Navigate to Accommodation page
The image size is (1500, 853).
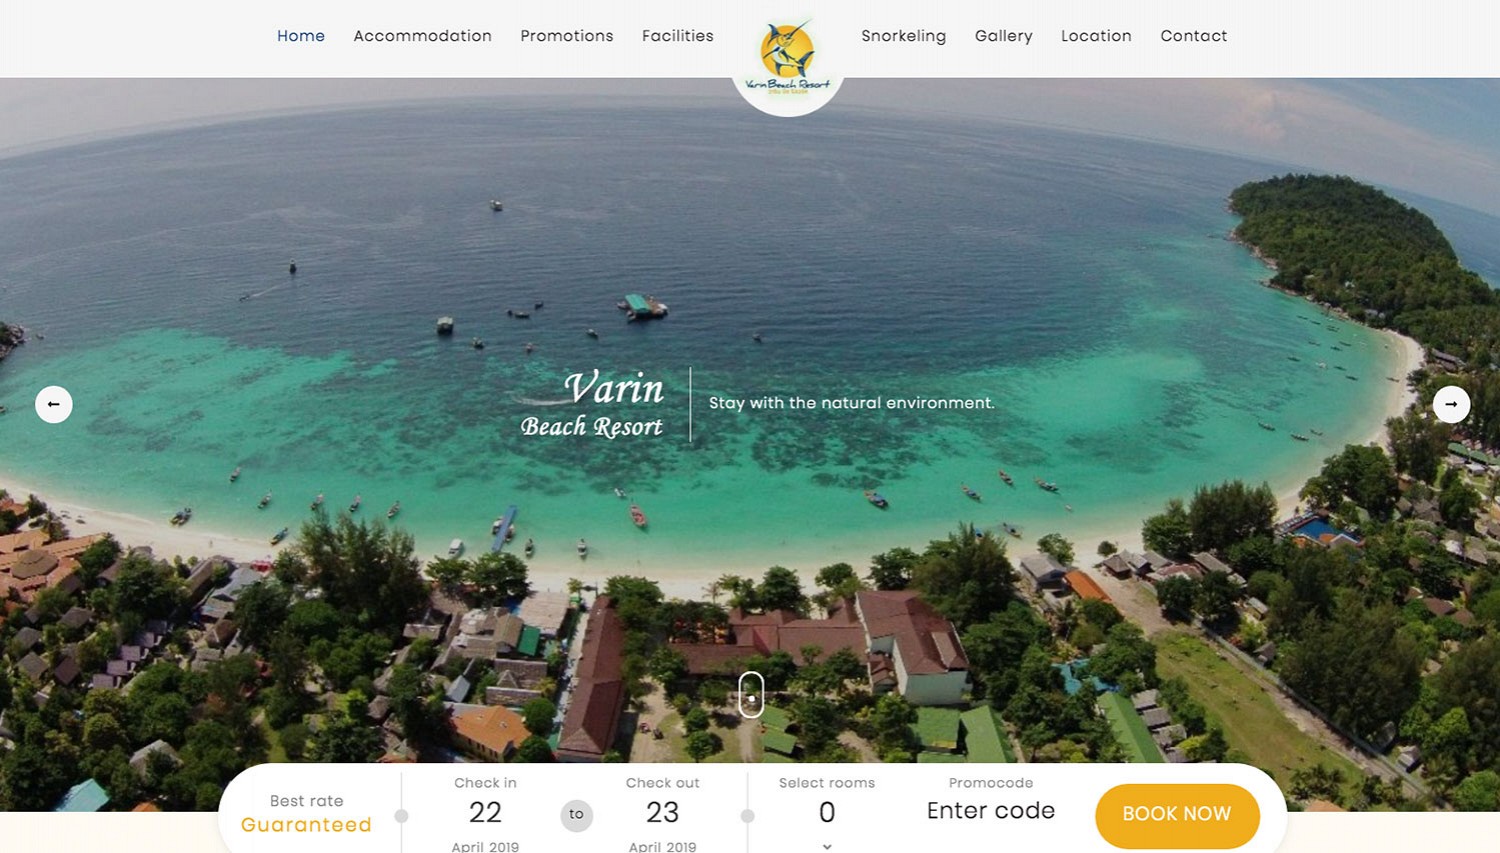[422, 36]
